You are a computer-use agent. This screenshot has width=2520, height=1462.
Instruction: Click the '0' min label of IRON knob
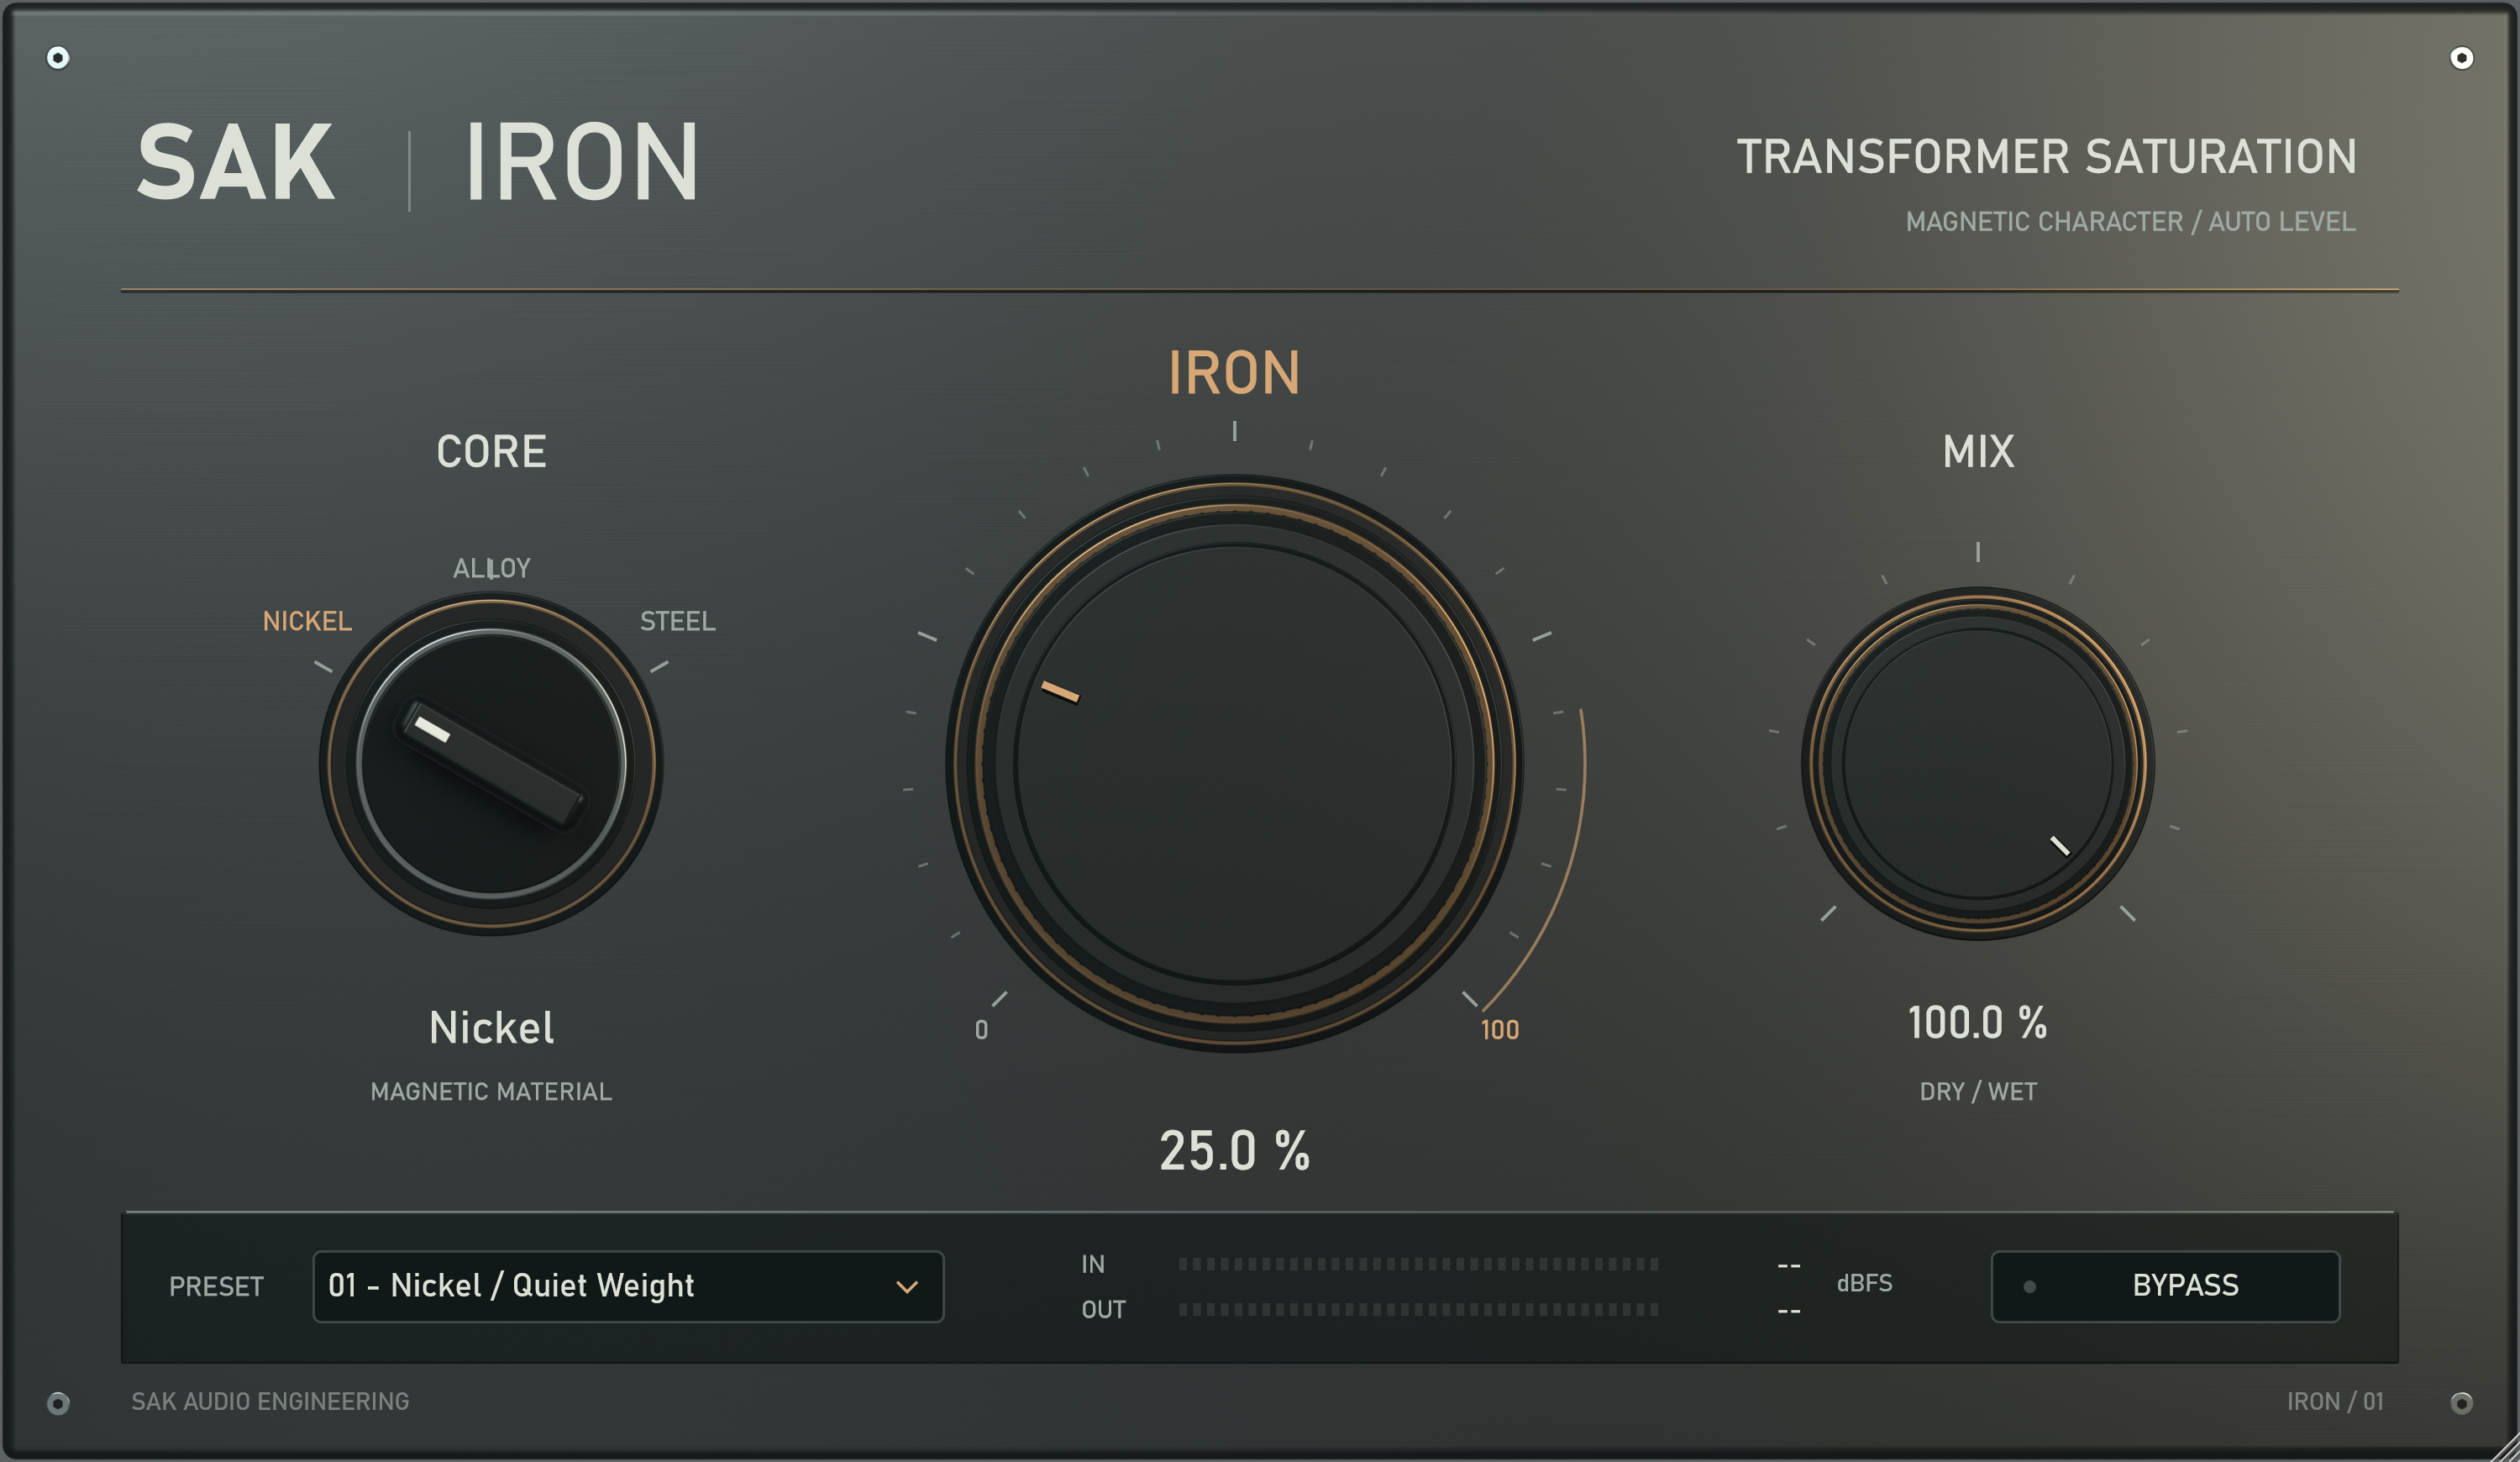[981, 1030]
